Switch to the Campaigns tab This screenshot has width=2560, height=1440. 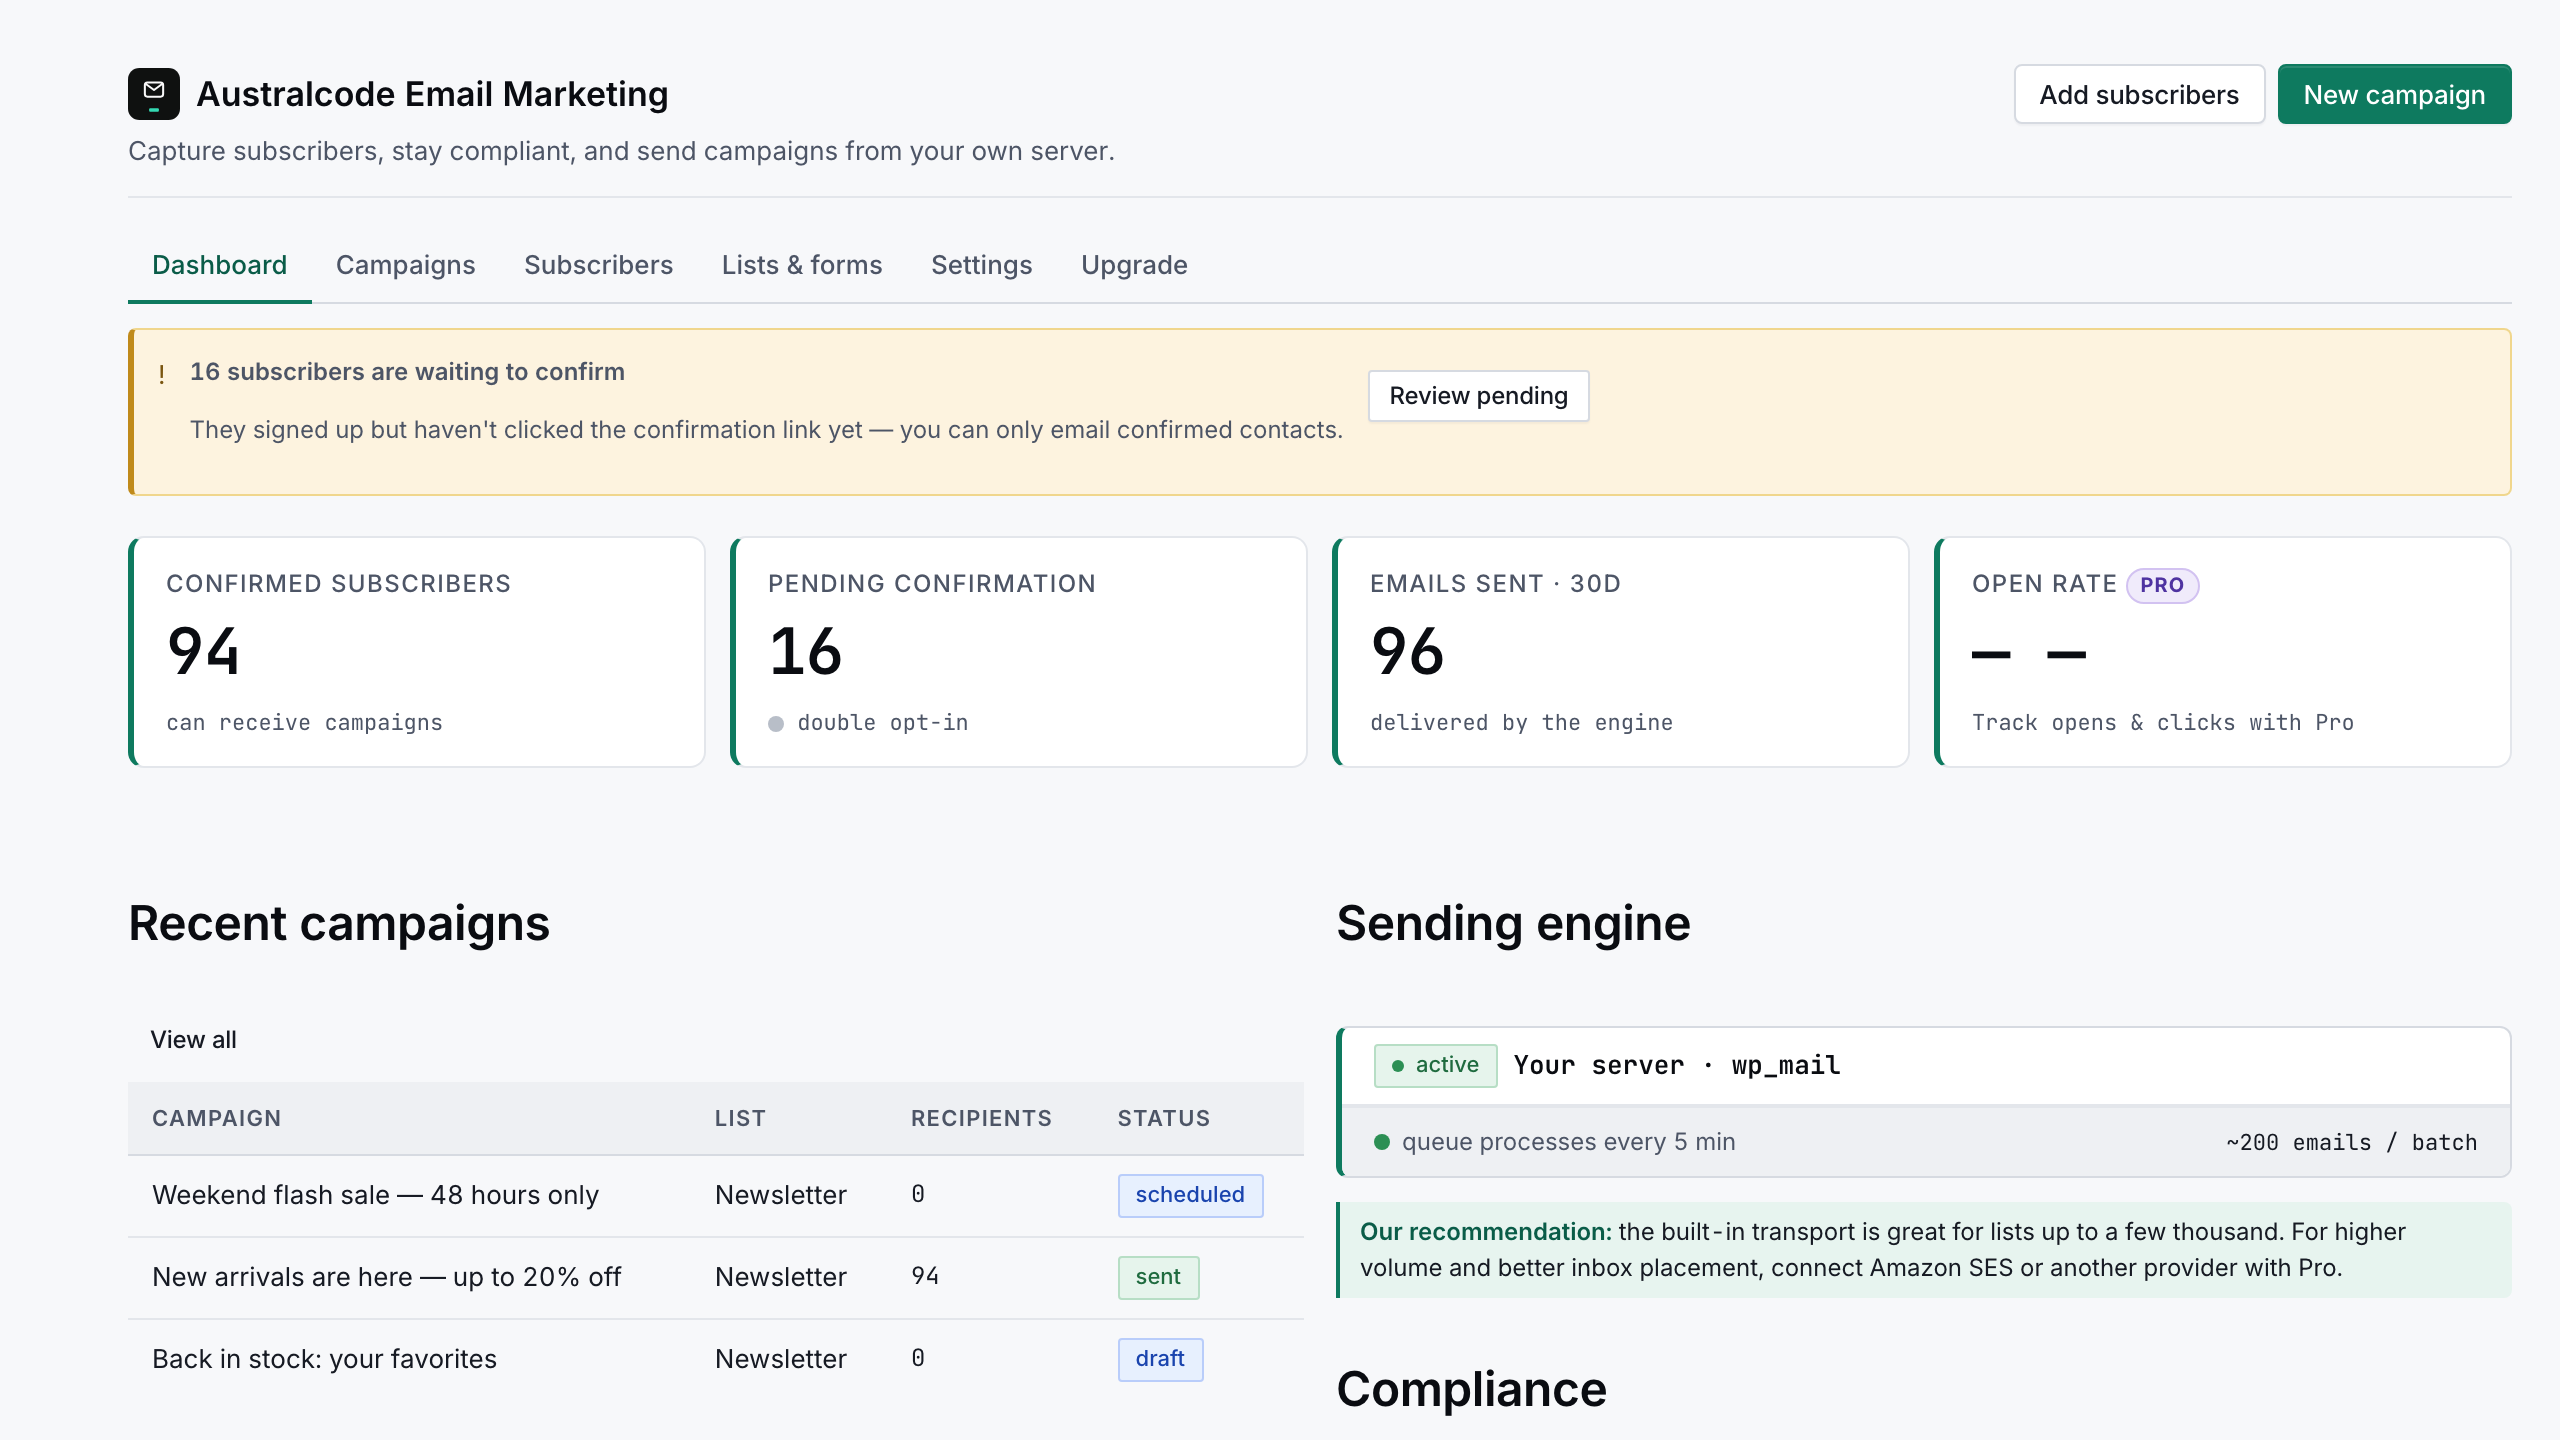pyautogui.click(x=405, y=265)
